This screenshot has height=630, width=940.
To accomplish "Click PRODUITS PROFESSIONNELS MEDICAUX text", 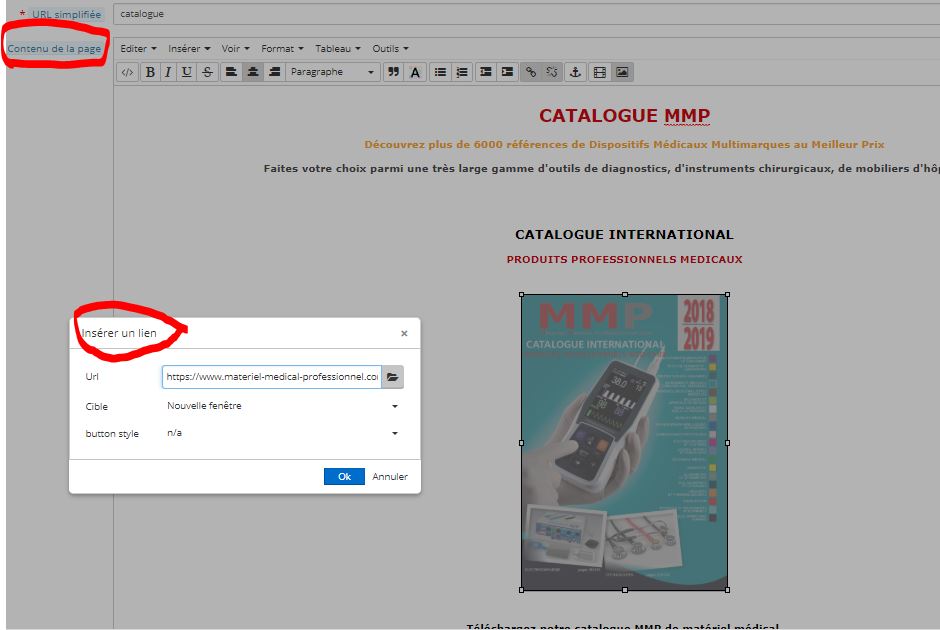I will 625,260.
